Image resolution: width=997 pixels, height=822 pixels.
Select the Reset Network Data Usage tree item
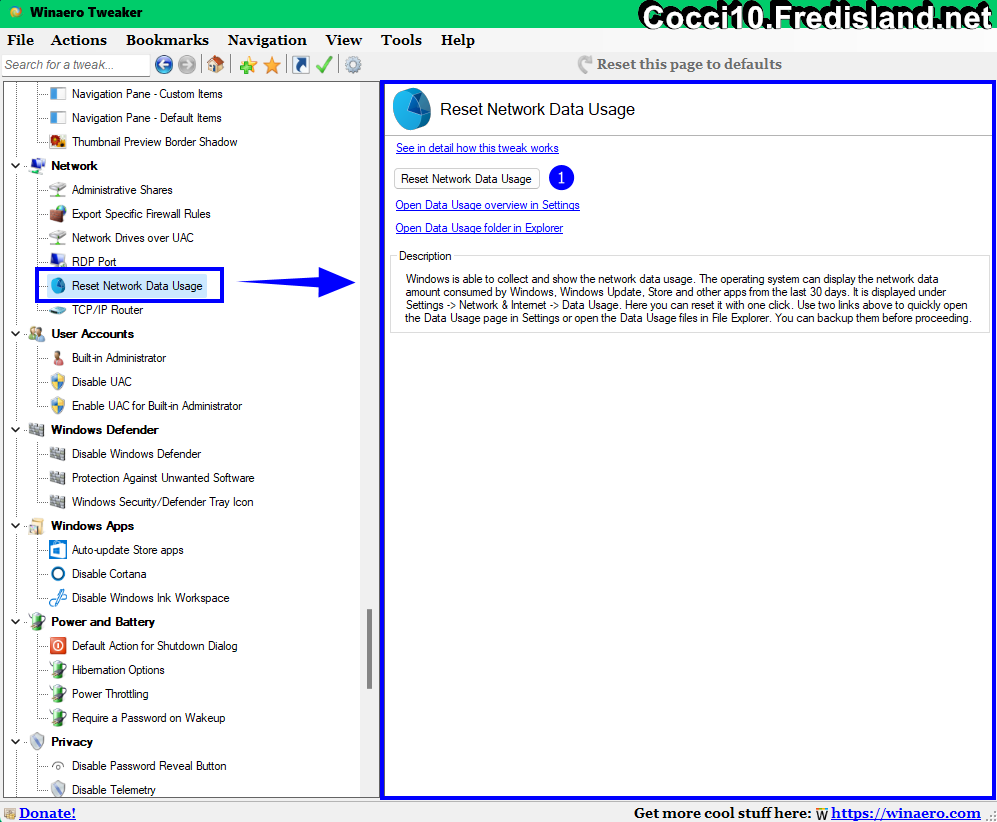(x=137, y=286)
